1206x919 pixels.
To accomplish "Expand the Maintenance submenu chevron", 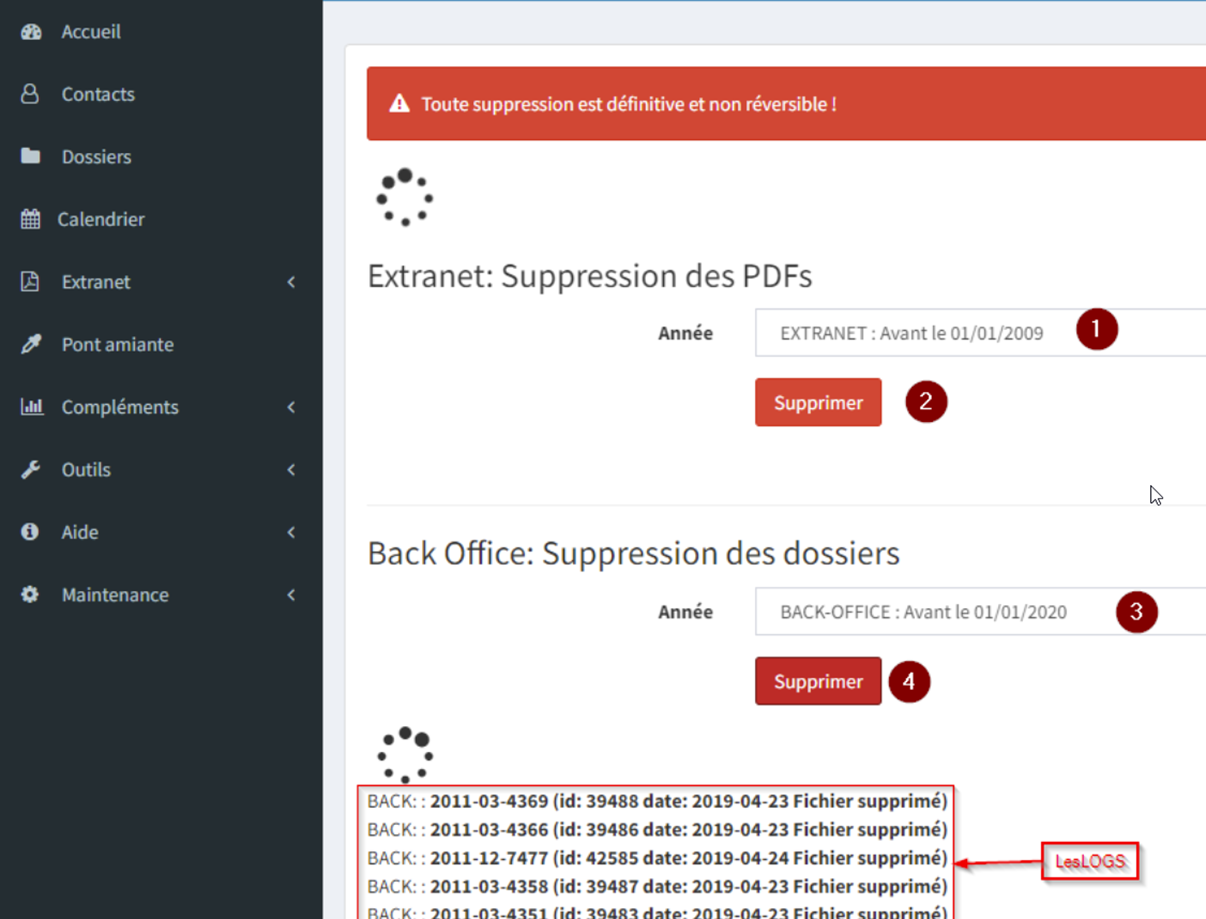I will click(291, 595).
